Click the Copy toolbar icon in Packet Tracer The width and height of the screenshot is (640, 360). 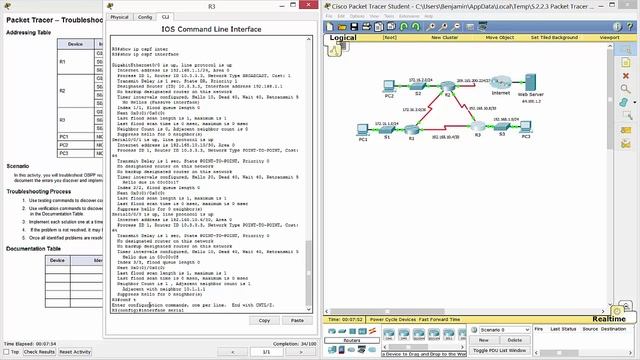coord(379,27)
